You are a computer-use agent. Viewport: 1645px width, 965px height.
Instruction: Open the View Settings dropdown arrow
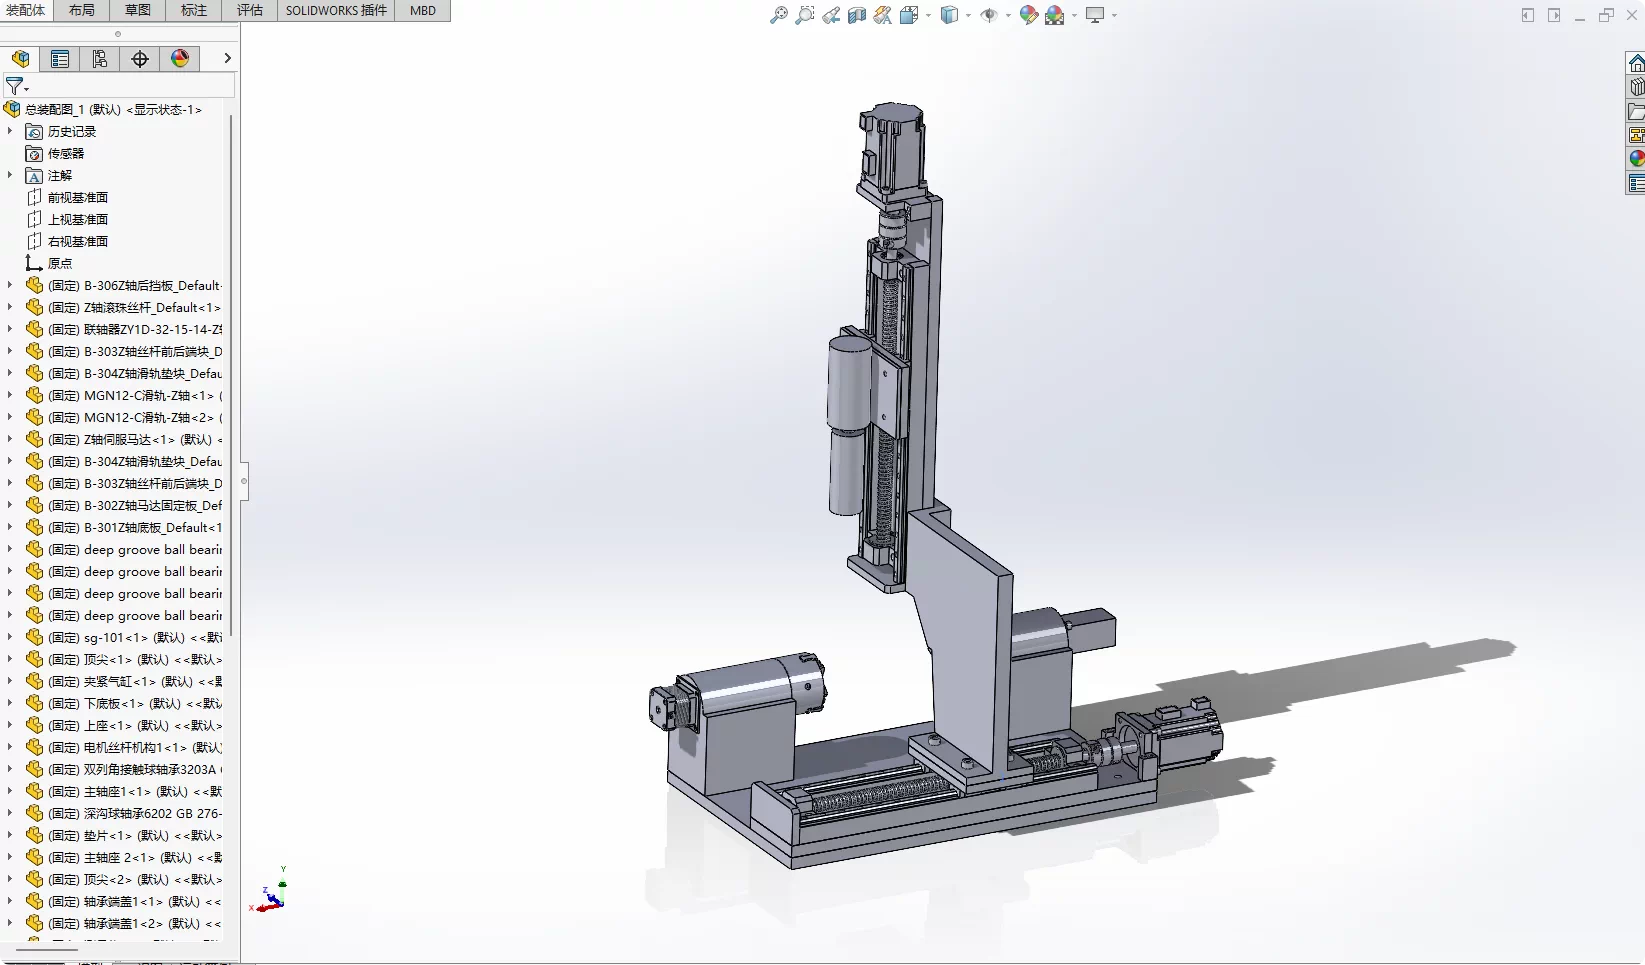coord(1114,15)
